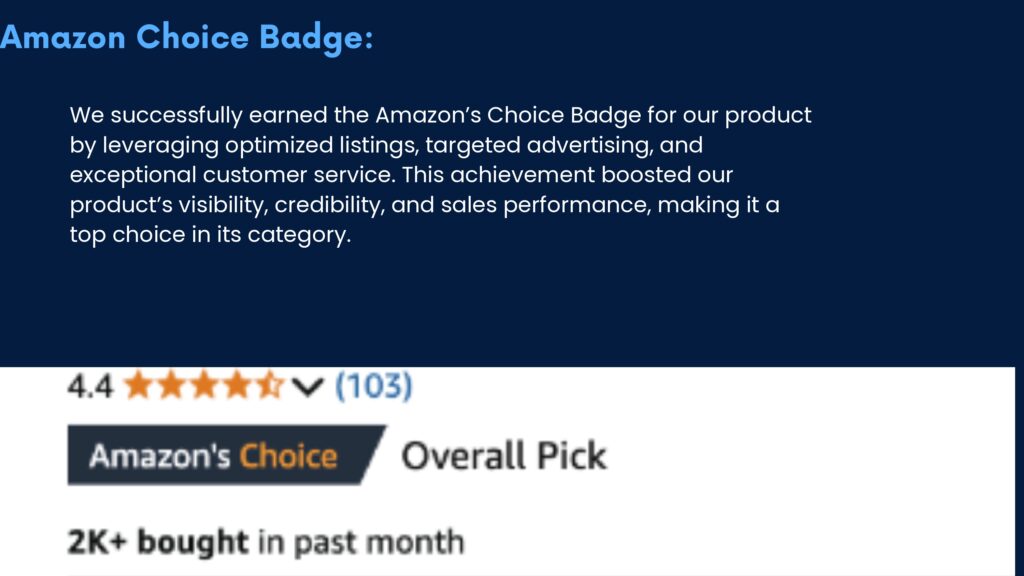Click the 2K+ bought text
This screenshot has width=1024, height=576.
point(158,542)
